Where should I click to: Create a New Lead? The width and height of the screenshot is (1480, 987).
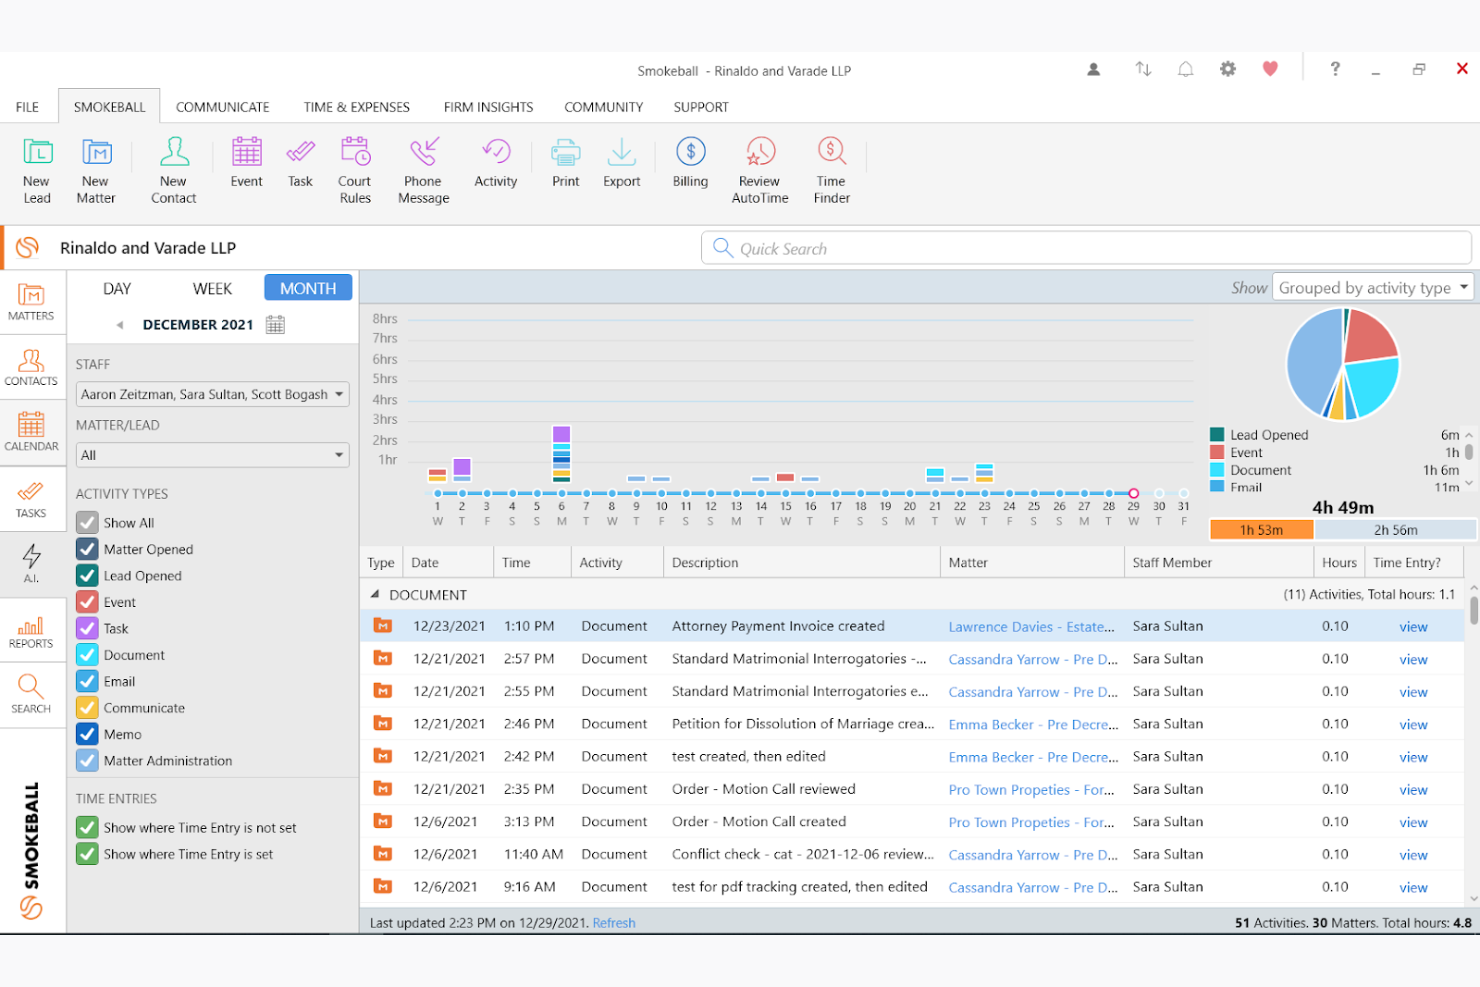37,170
